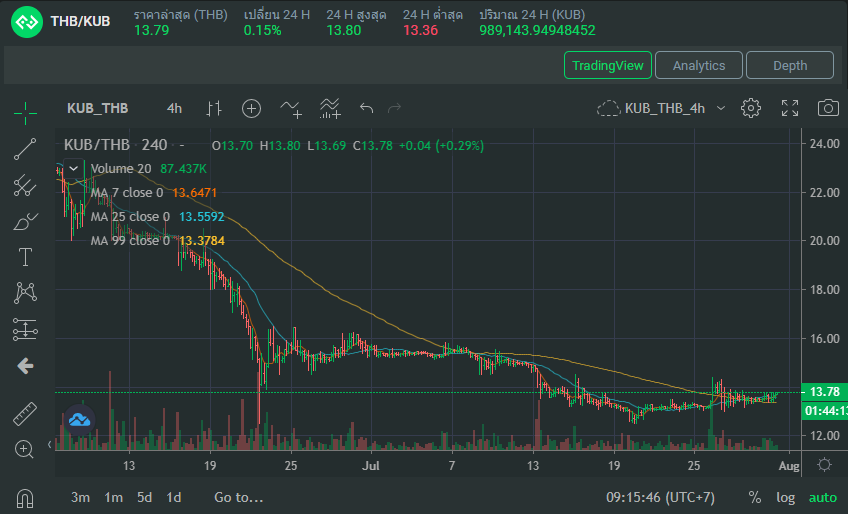848x514 pixels.
Task: Open the indicators menu
Action: coord(291,109)
